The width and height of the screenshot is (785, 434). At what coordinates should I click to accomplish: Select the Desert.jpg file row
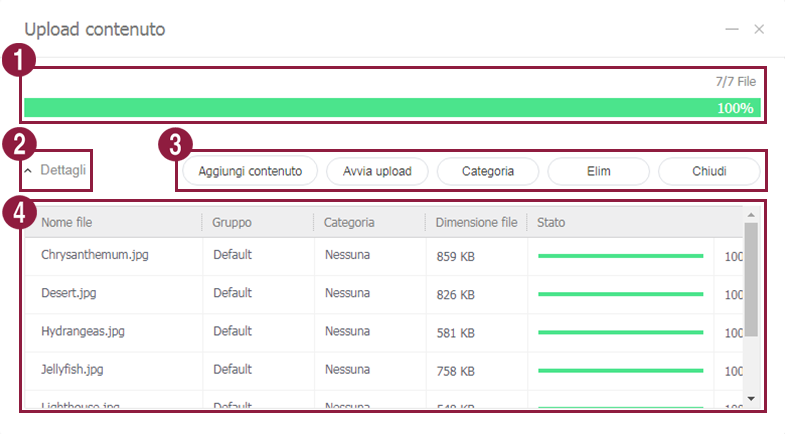coord(69,295)
